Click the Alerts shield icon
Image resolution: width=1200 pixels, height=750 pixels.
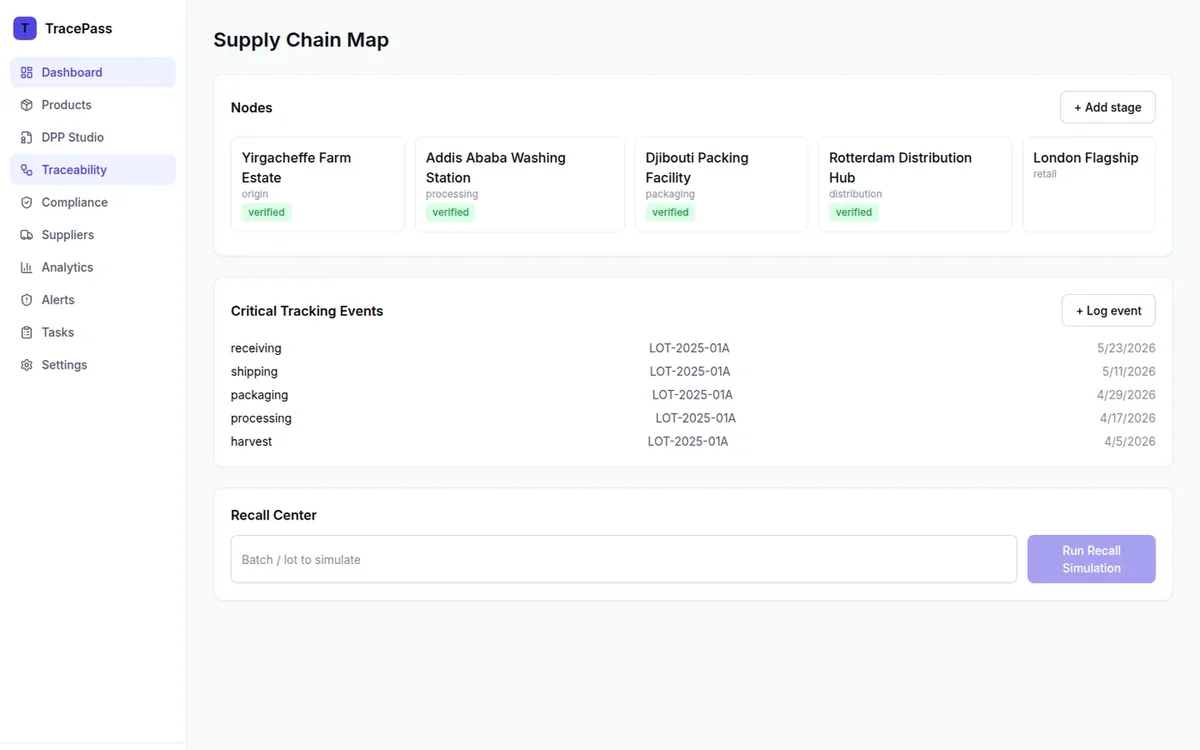(27, 300)
